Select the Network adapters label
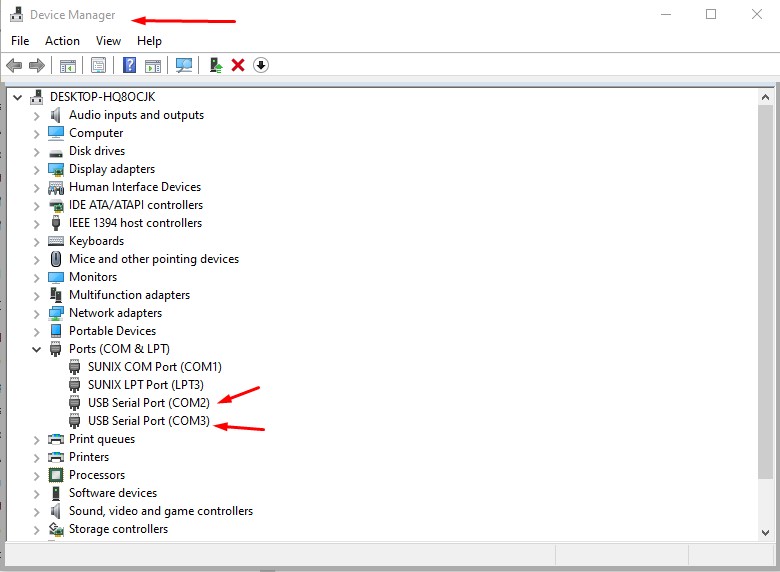The width and height of the screenshot is (780, 572). coord(115,313)
